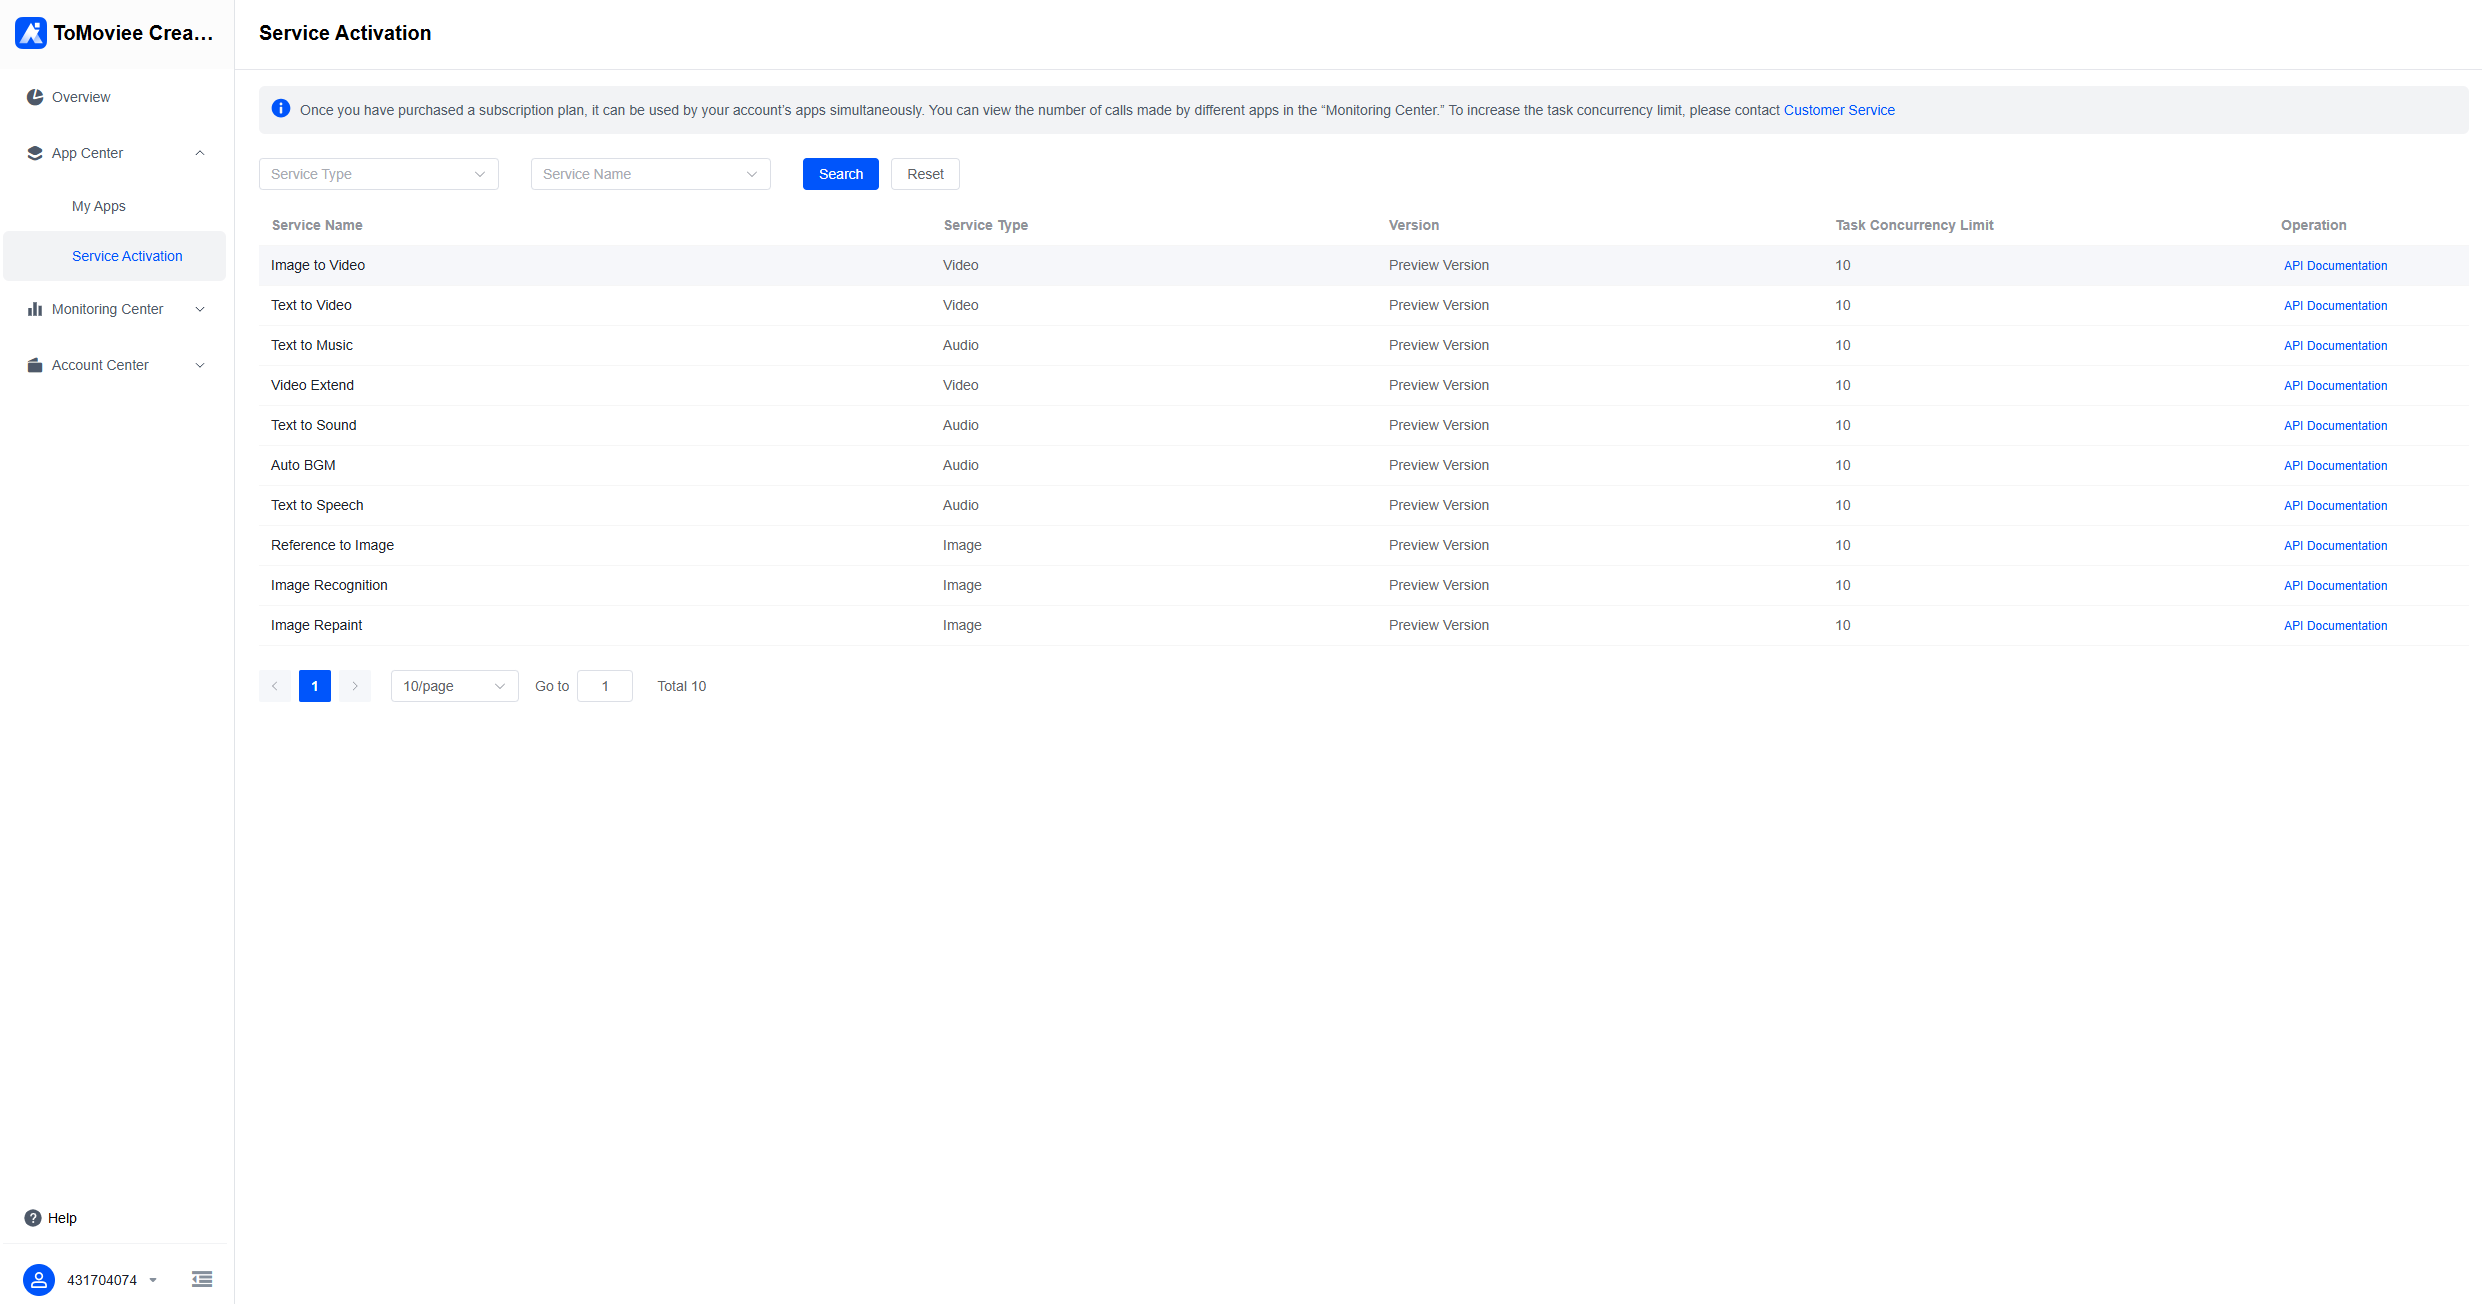
Task: Open API Documentation for Text to Music
Action: 2335,346
